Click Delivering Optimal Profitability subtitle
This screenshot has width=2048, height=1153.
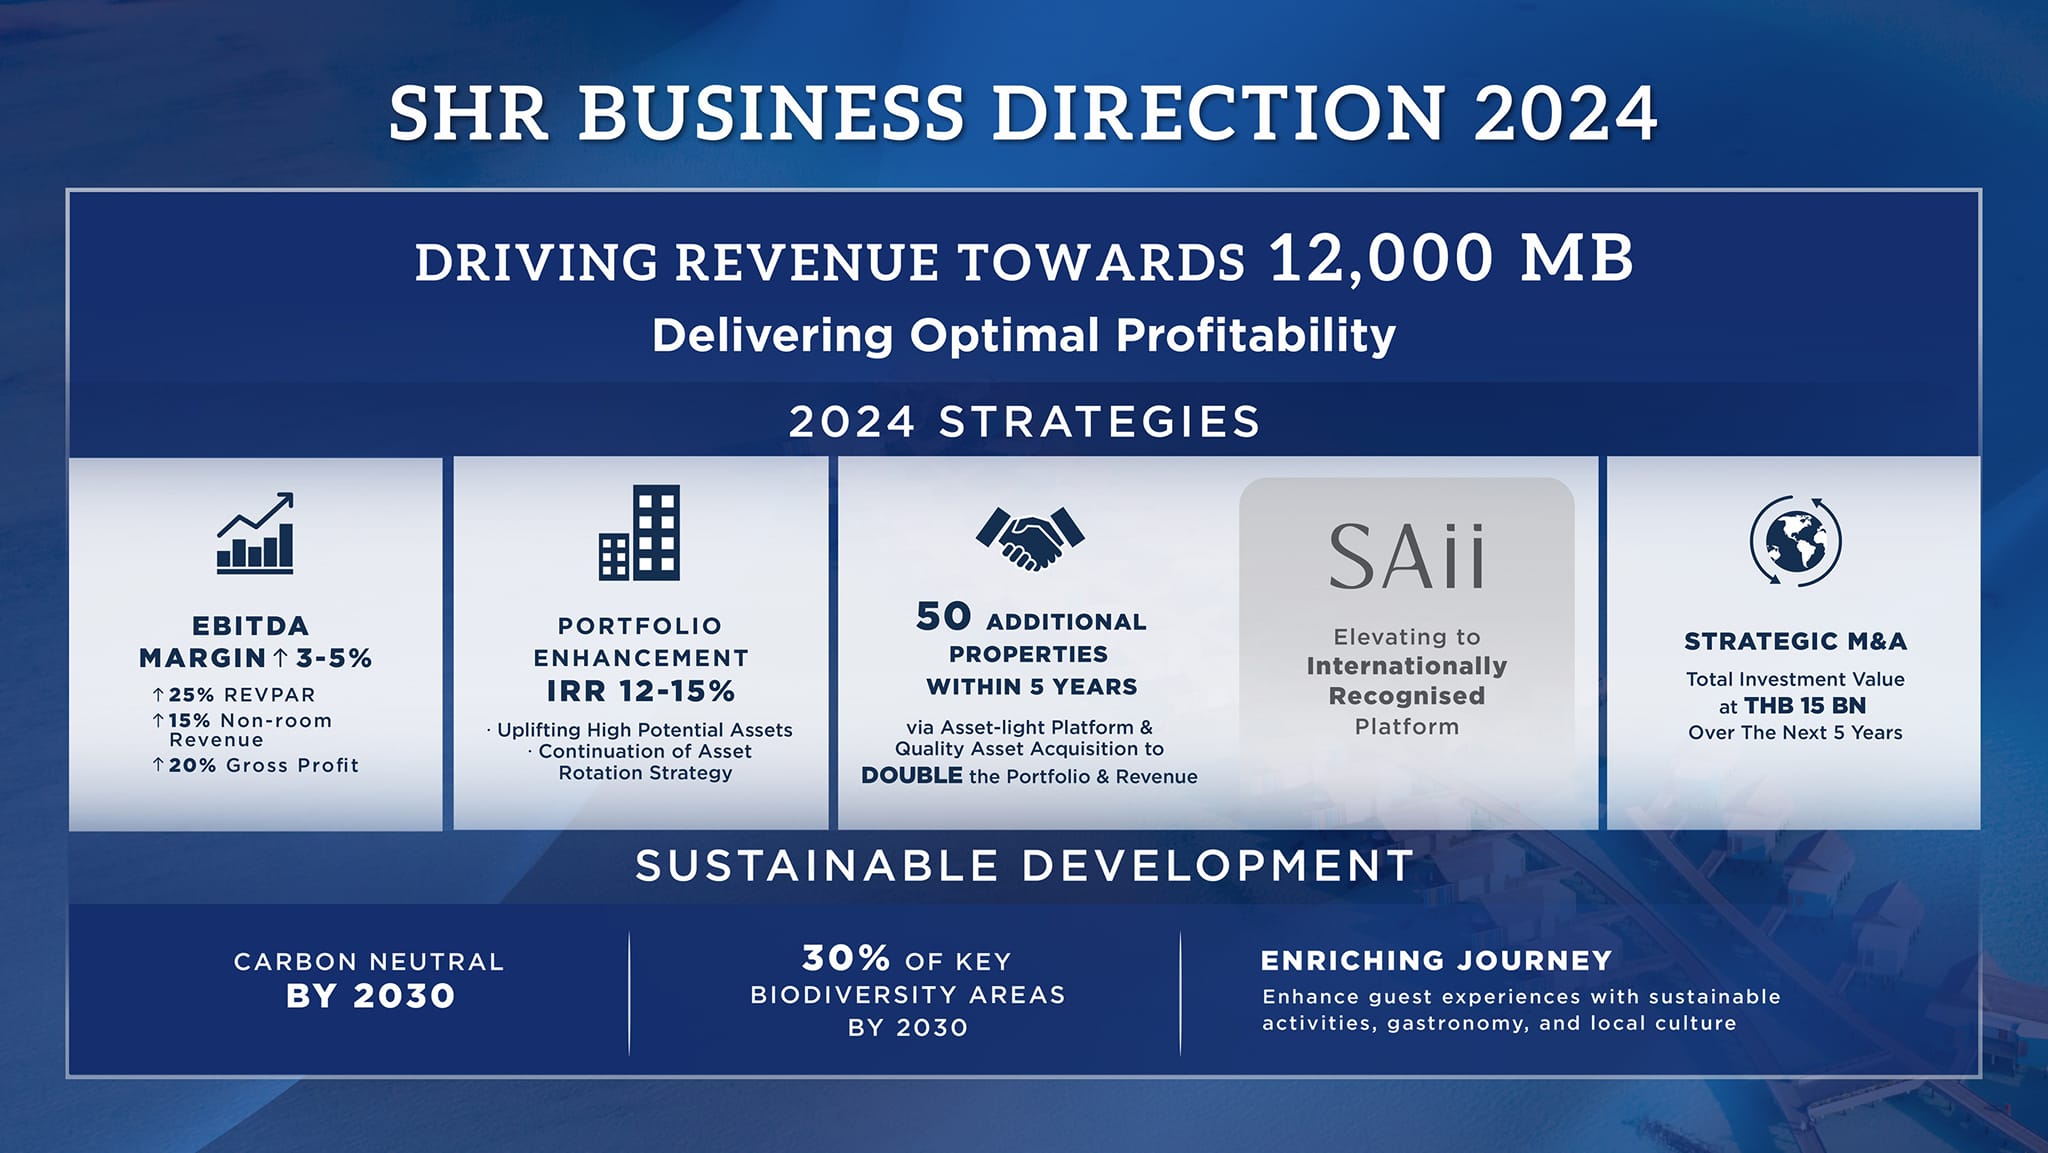(1023, 335)
